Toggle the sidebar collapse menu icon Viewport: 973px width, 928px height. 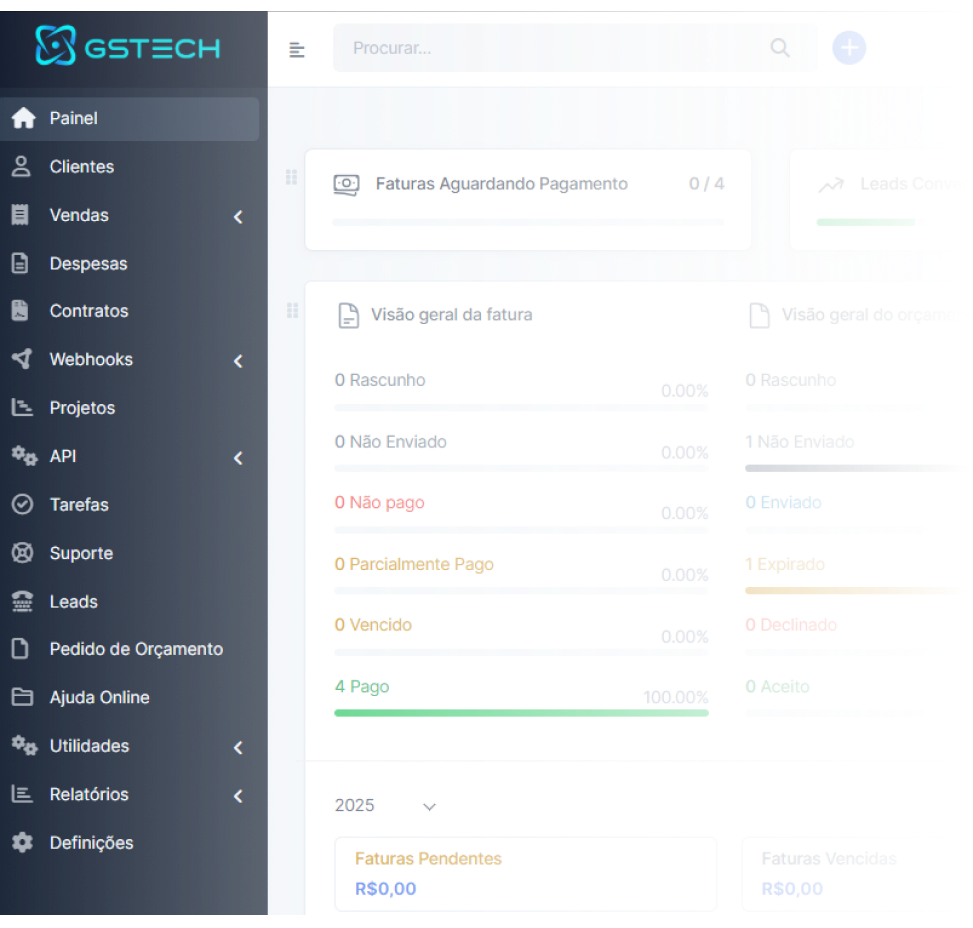[297, 49]
